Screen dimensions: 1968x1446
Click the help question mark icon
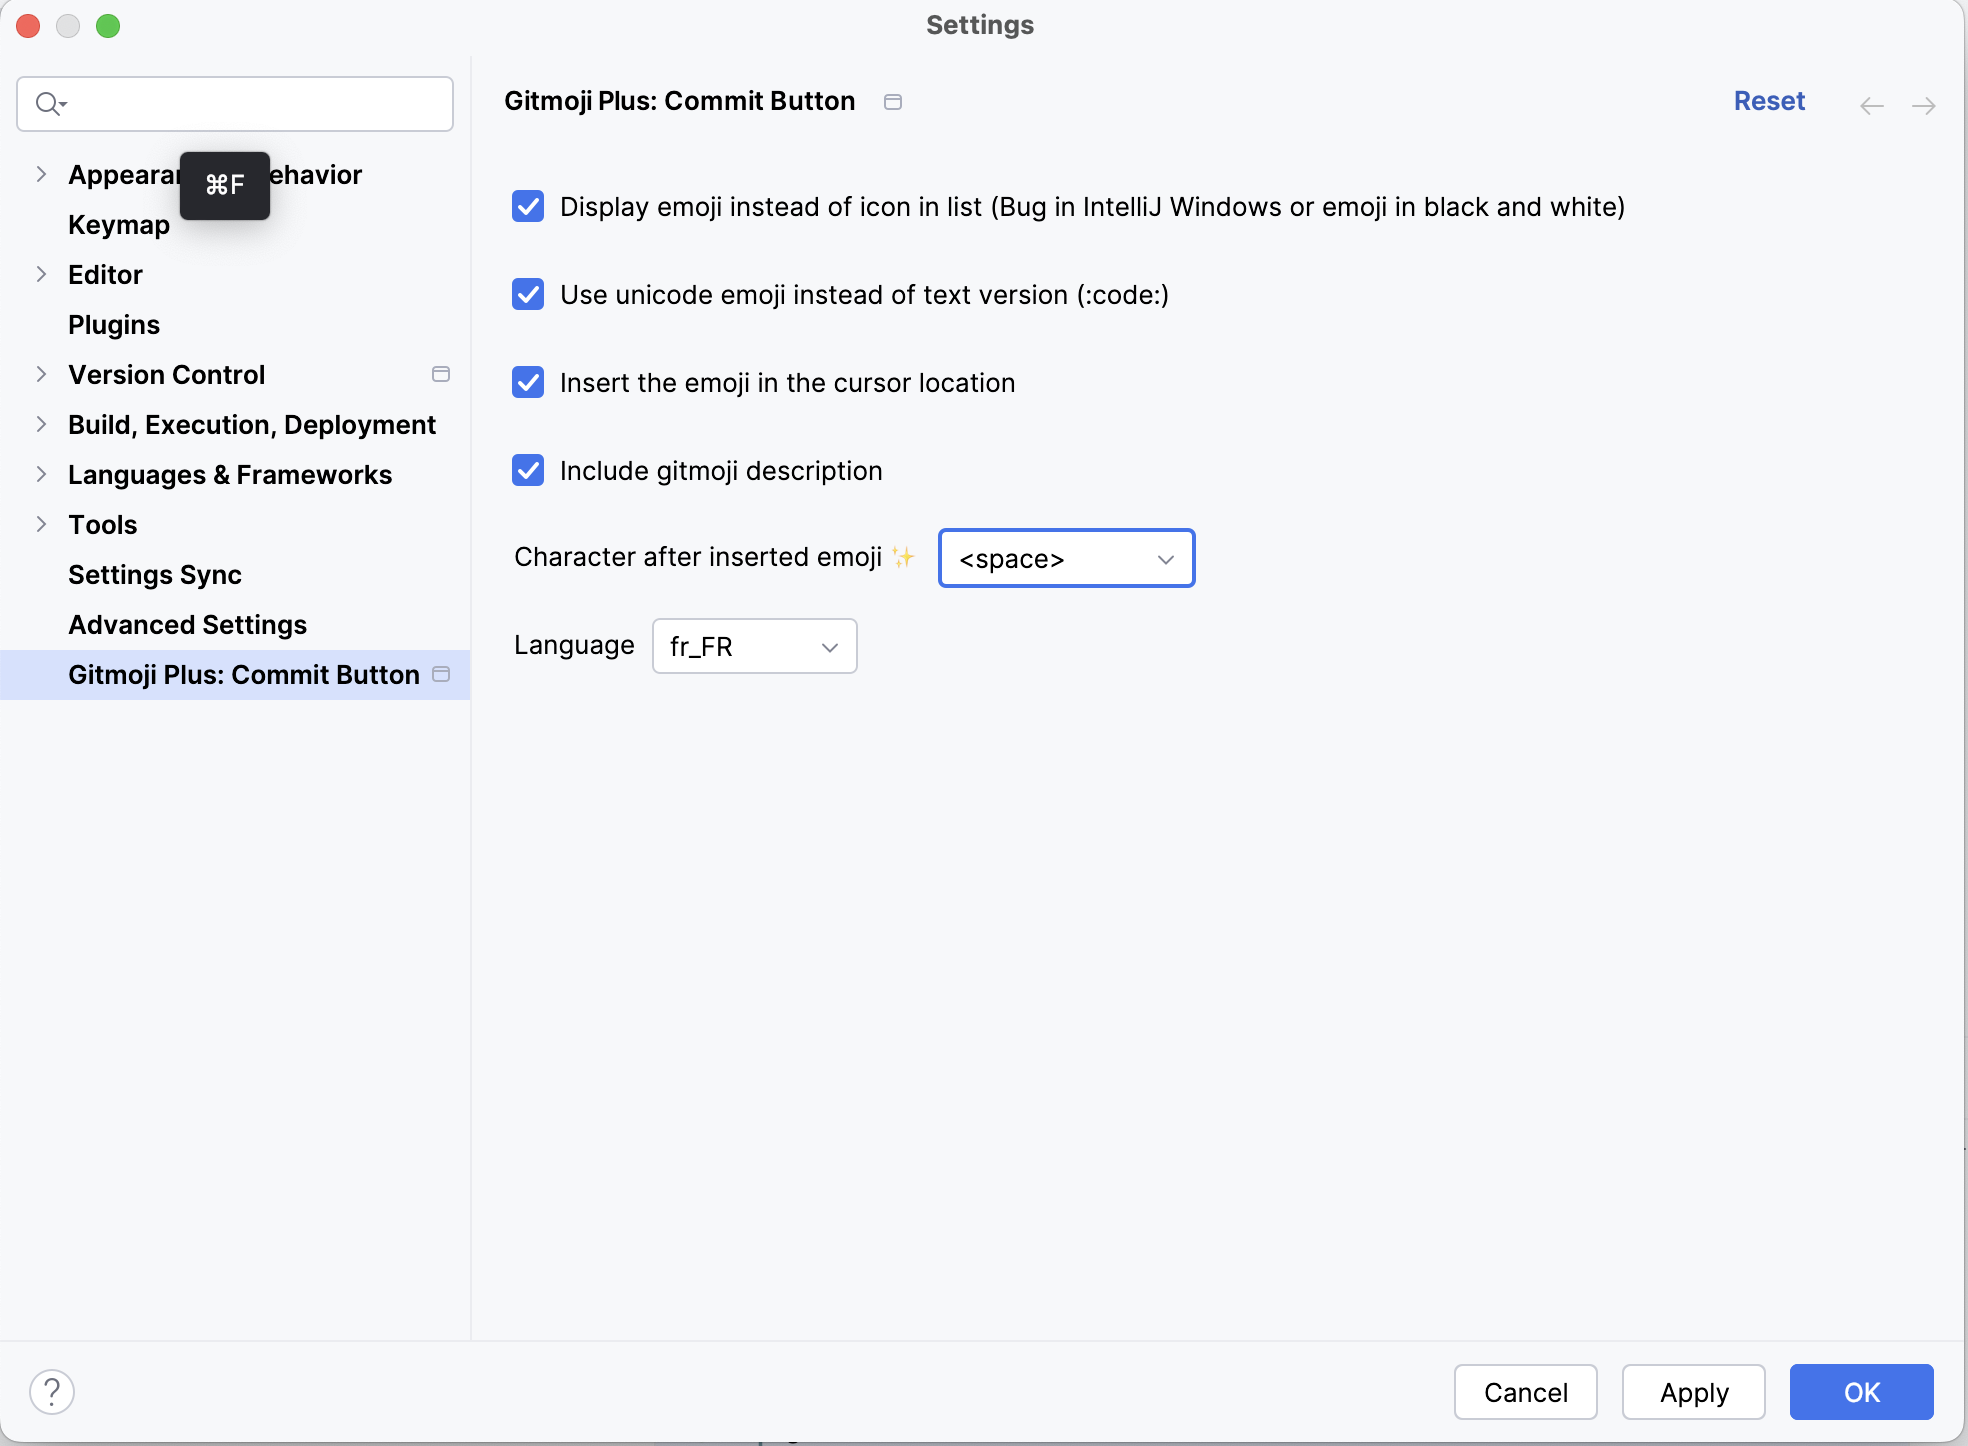click(52, 1392)
